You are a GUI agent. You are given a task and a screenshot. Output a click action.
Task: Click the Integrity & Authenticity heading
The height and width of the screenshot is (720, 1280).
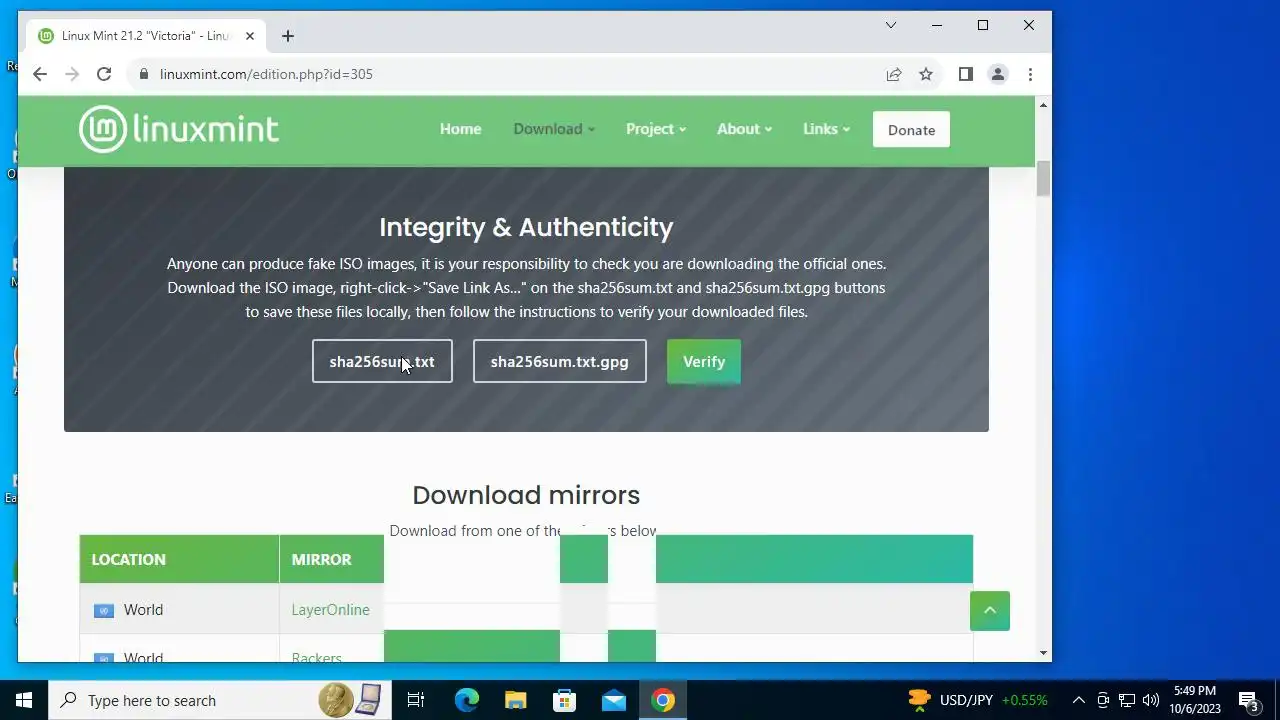[526, 227]
